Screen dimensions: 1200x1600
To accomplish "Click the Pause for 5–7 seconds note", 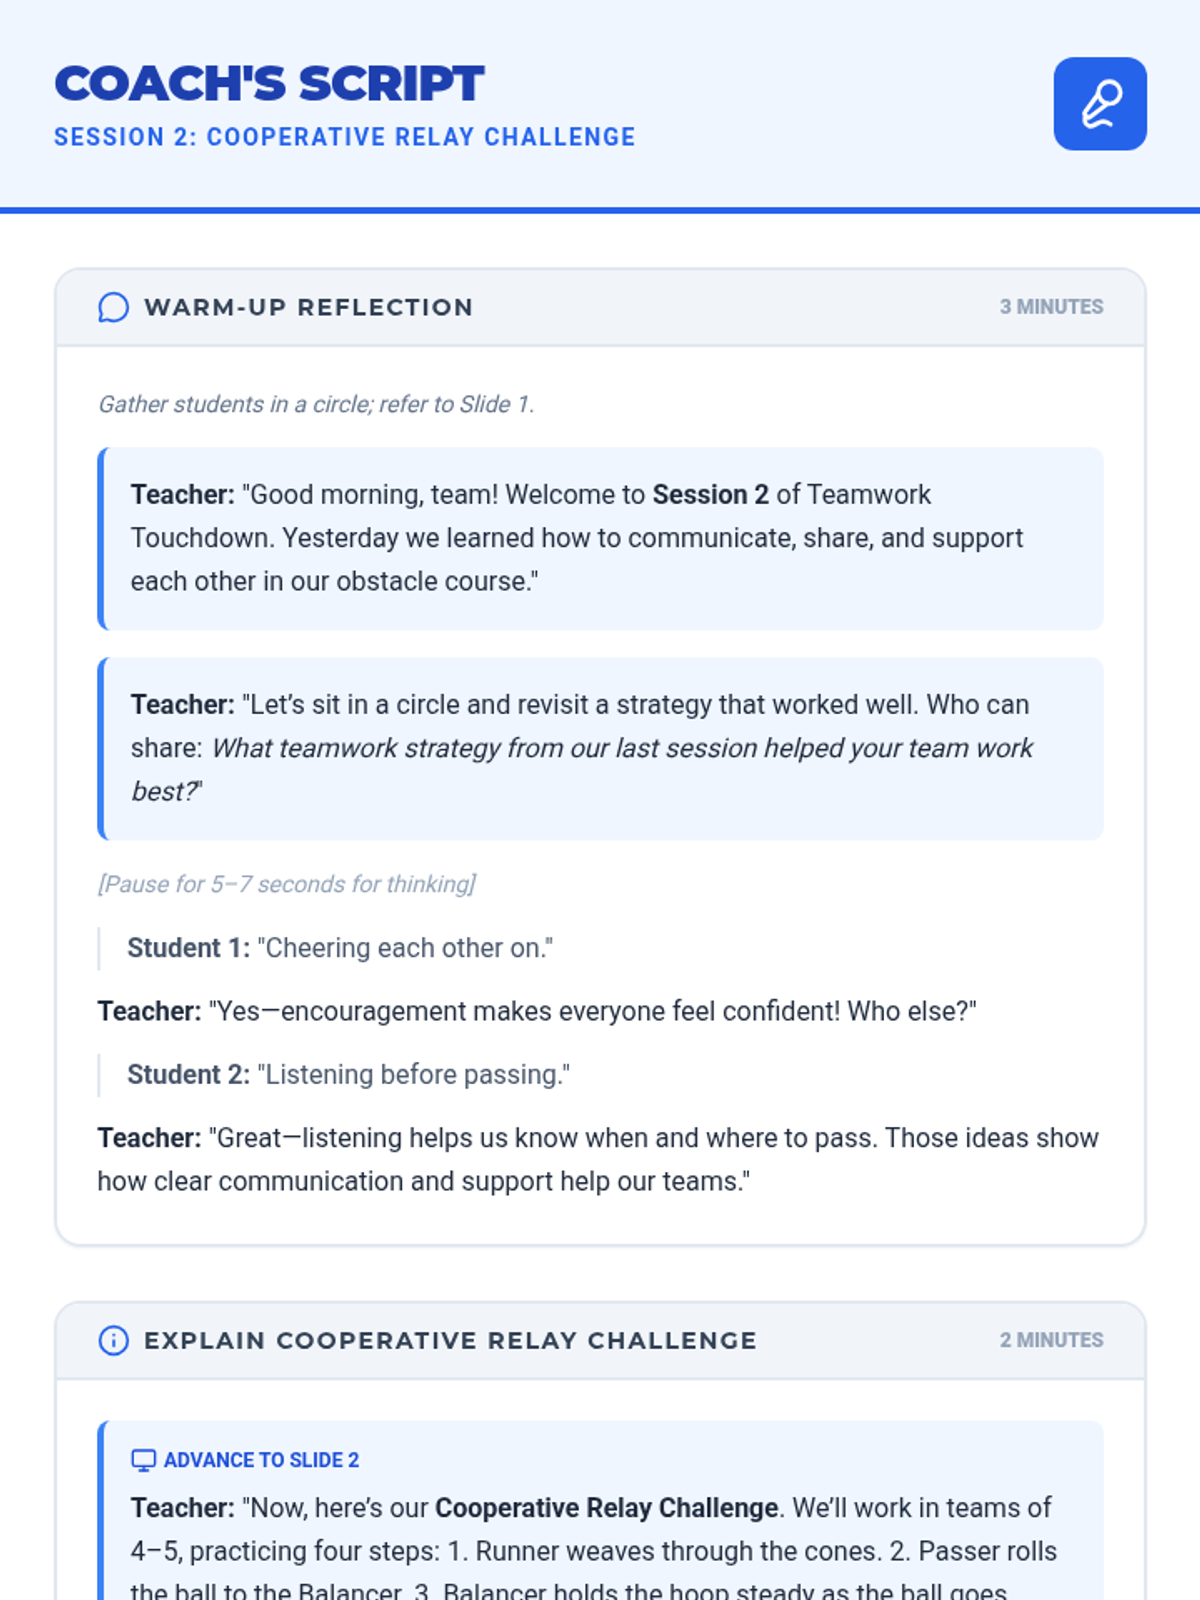I will (286, 884).
